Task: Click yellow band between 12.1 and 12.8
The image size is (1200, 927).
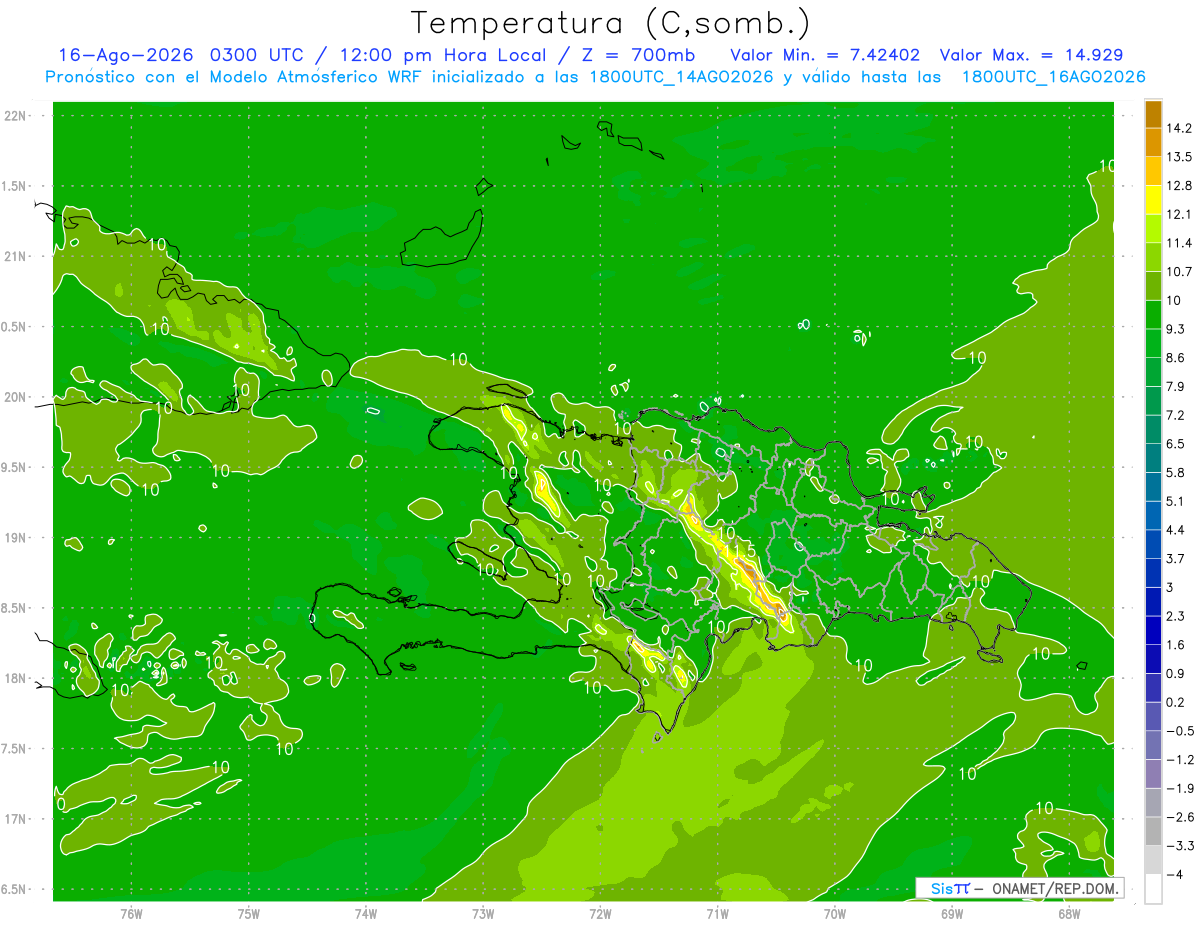Action: tap(1153, 200)
